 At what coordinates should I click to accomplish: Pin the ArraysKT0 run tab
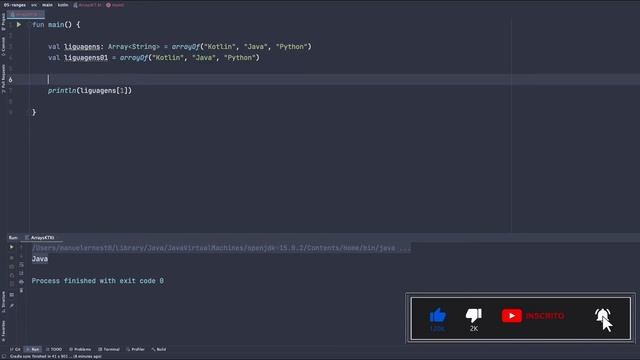11,306
